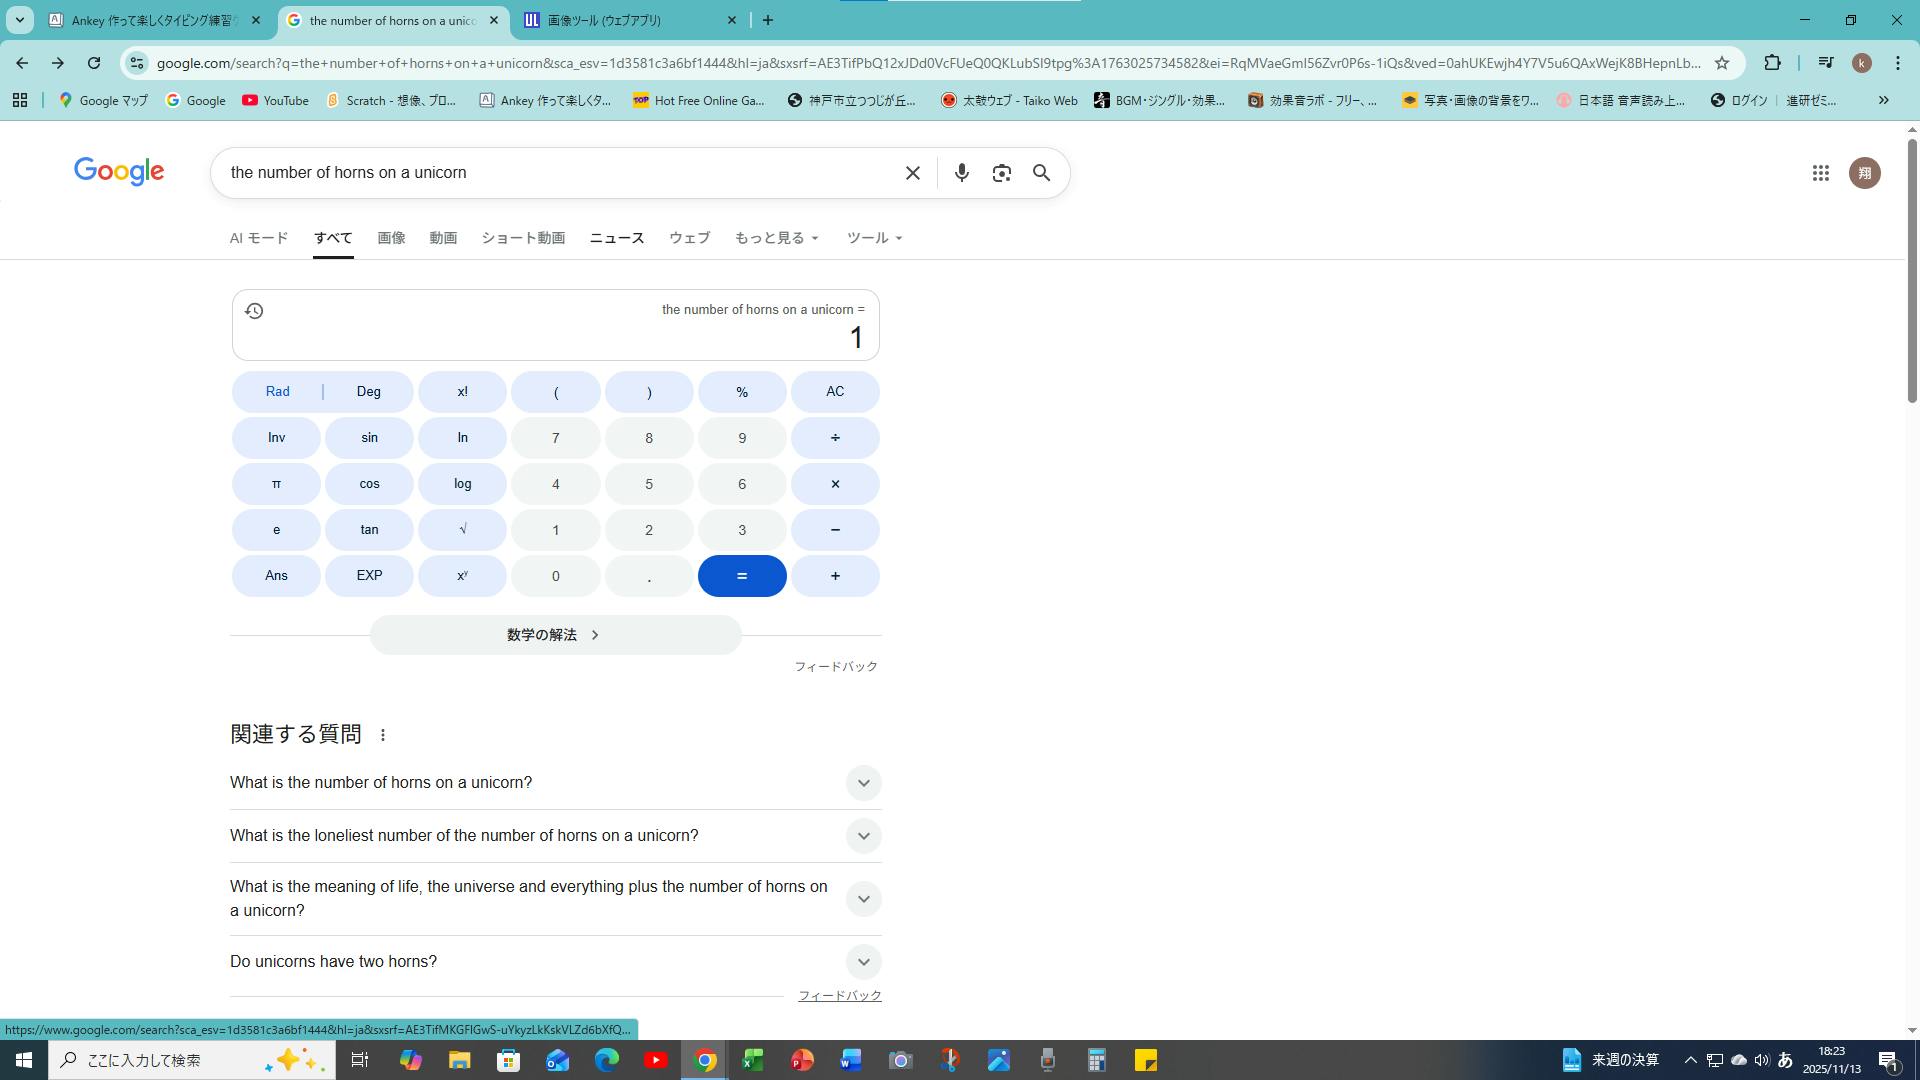
Task: Clear search text with X icon
Action: coord(912,173)
